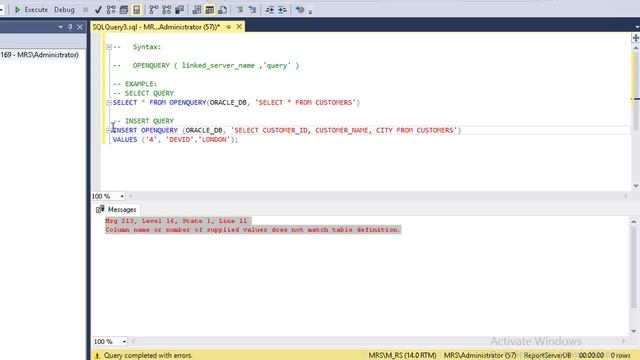Click the Messages pane scroll up arrow
Viewport: 640px width, 360px height.
coord(634,221)
